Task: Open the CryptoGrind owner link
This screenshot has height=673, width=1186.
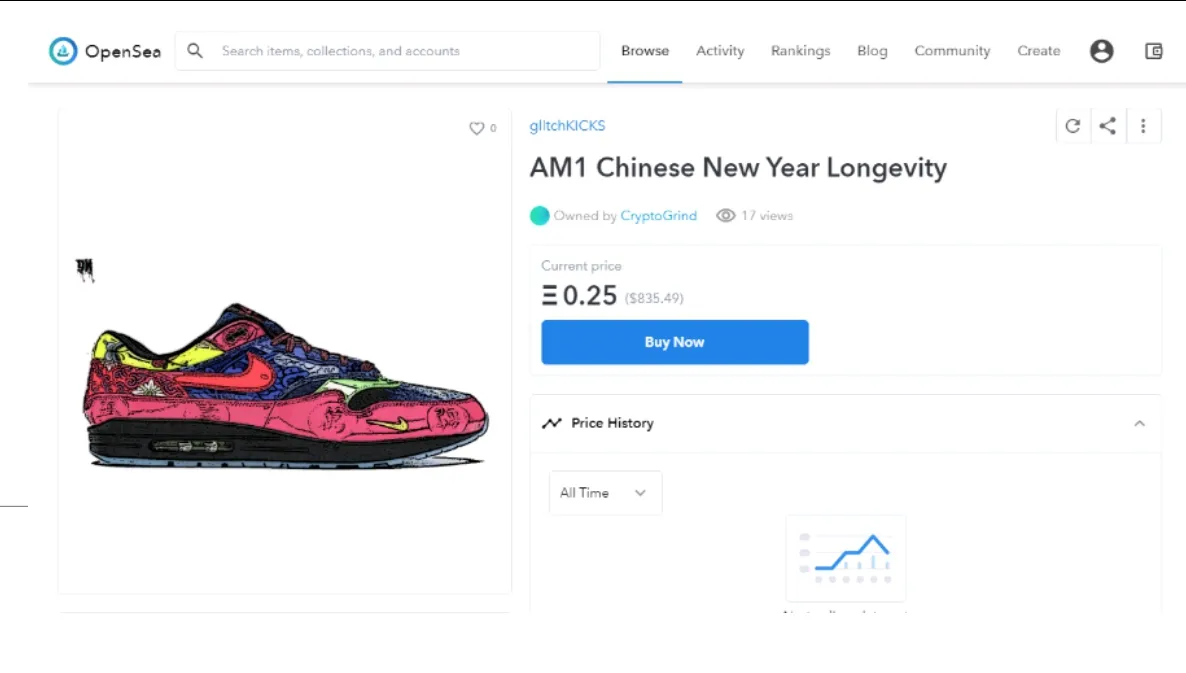Action: 658,216
